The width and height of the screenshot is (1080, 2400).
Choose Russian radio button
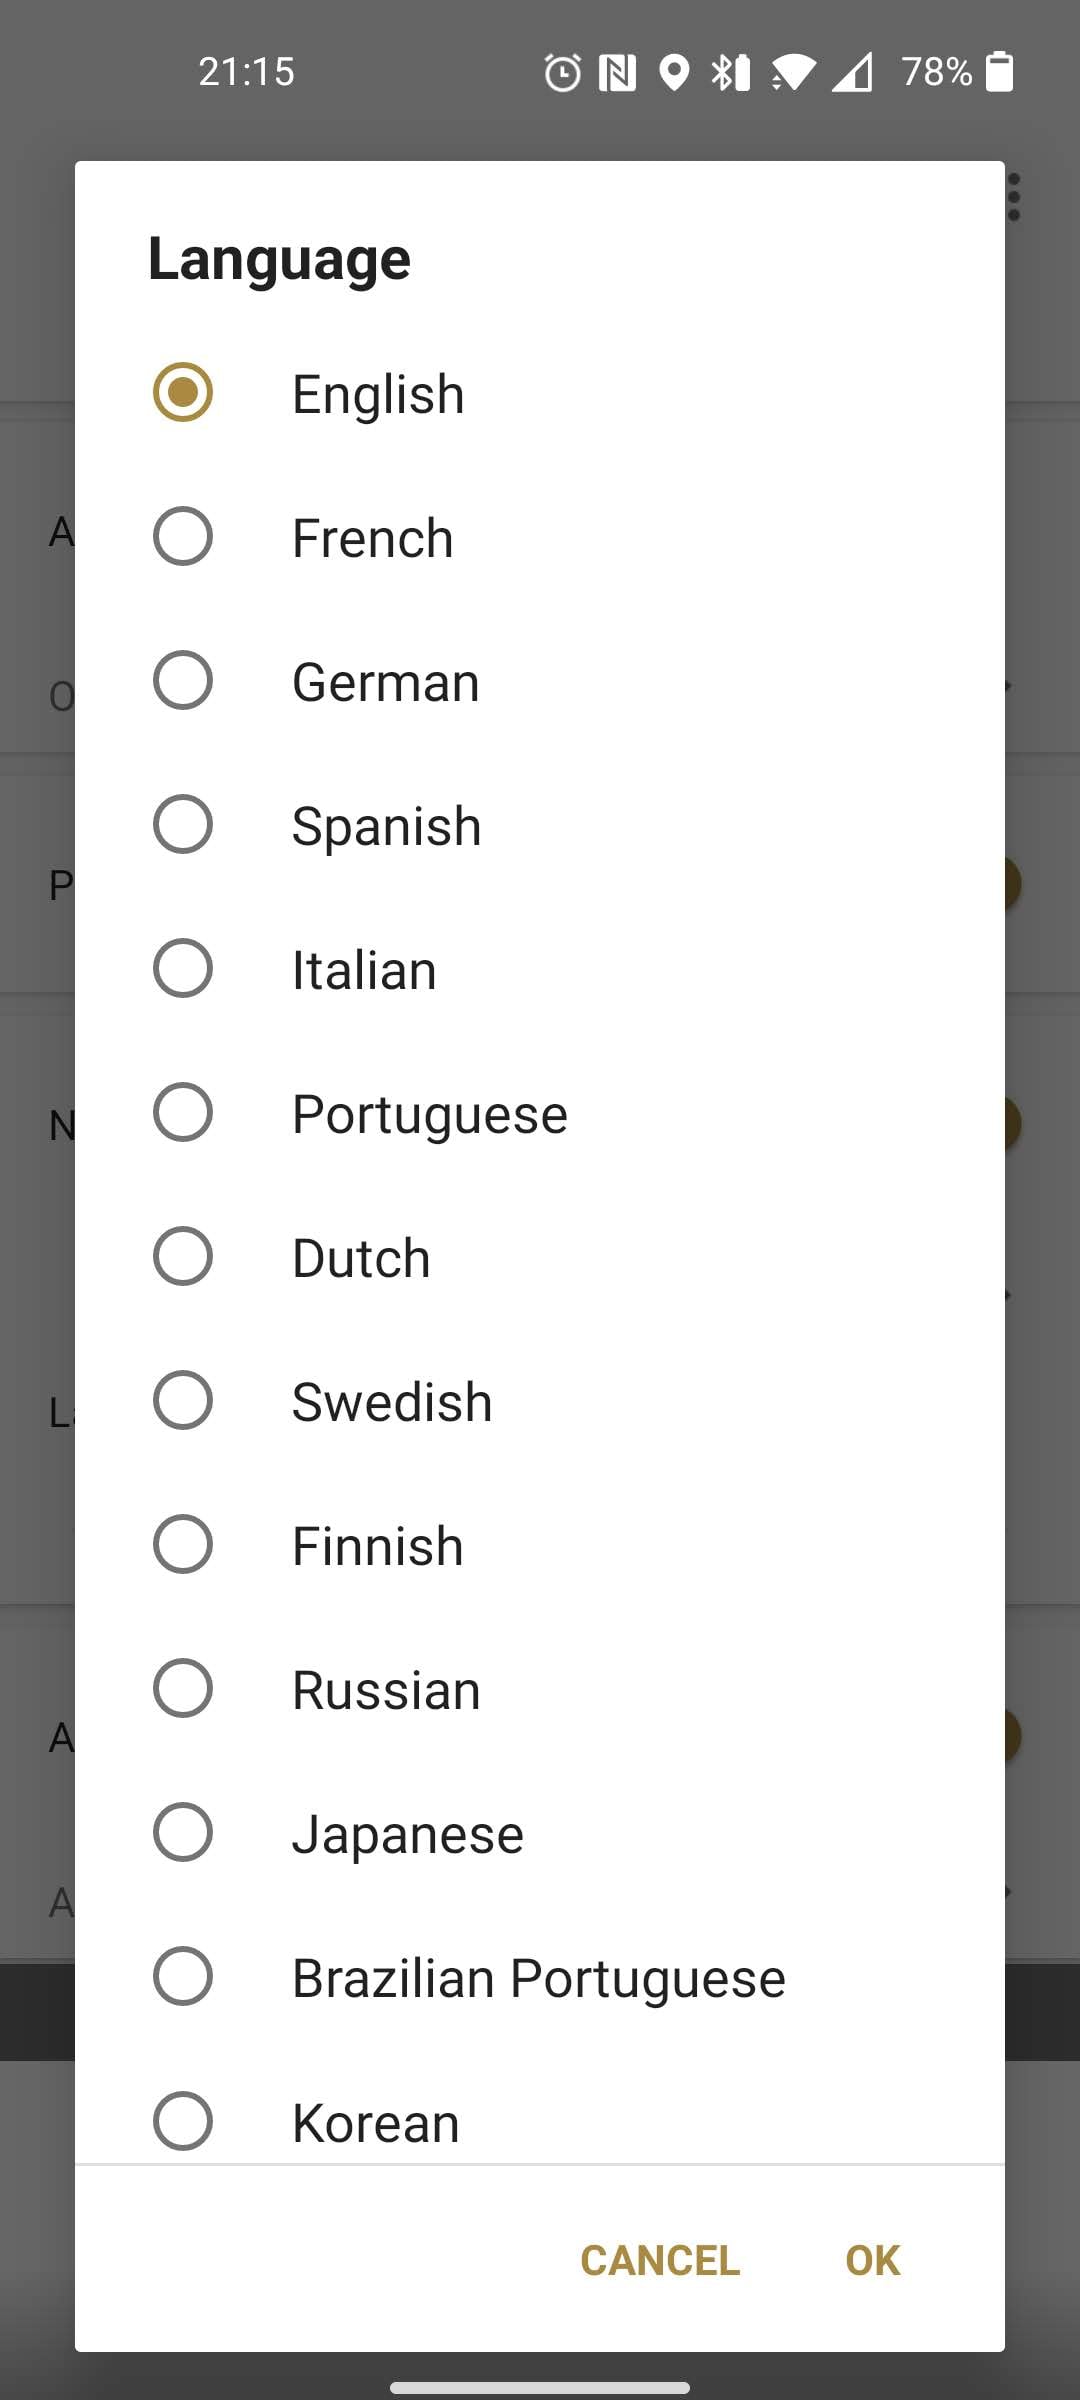183,1688
